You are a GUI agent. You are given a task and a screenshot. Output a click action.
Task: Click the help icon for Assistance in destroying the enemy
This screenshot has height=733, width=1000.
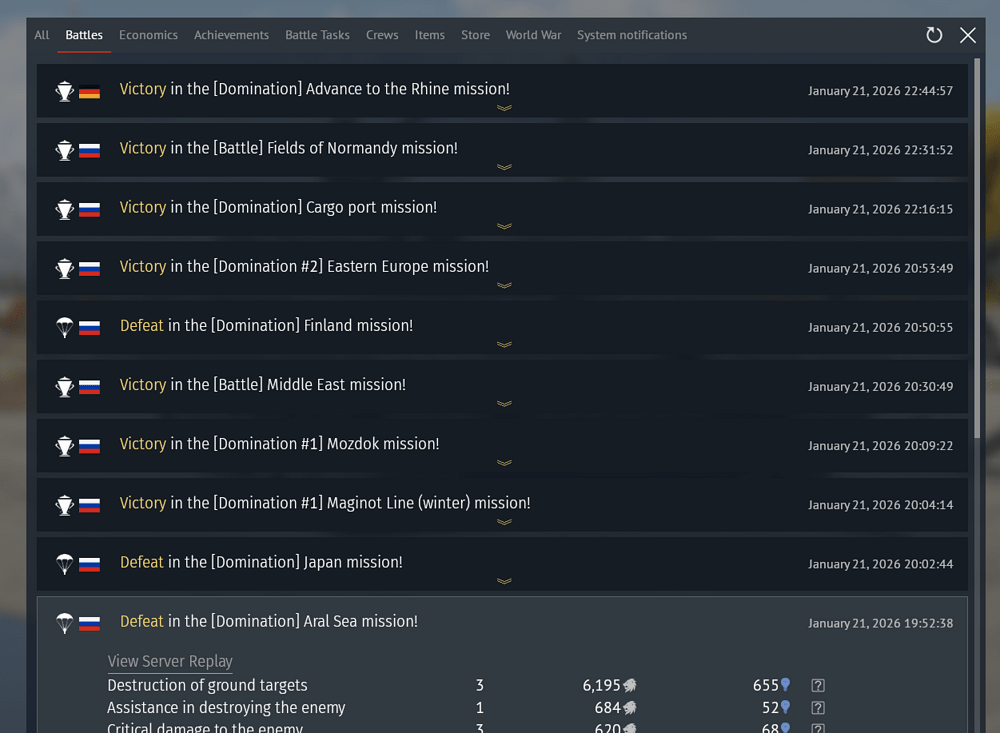coord(818,708)
